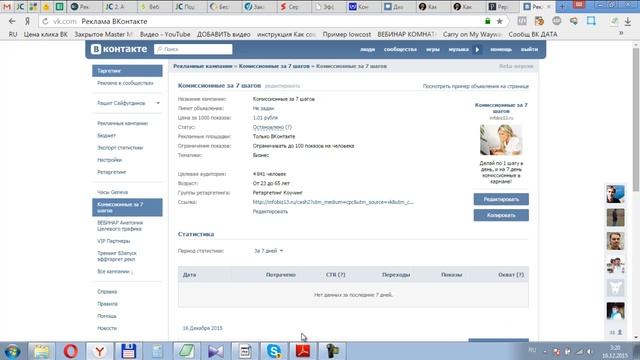Open the За 7 дней period dropdown
The width and height of the screenshot is (640, 360).
(268, 251)
